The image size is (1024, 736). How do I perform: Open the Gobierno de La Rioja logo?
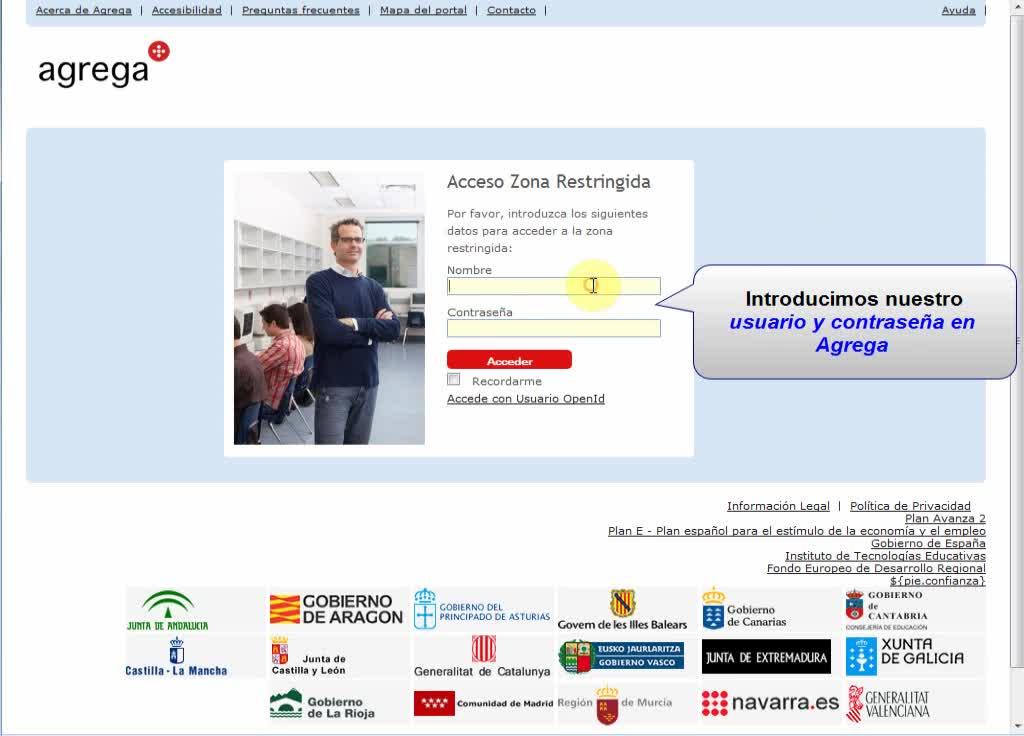point(322,705)
